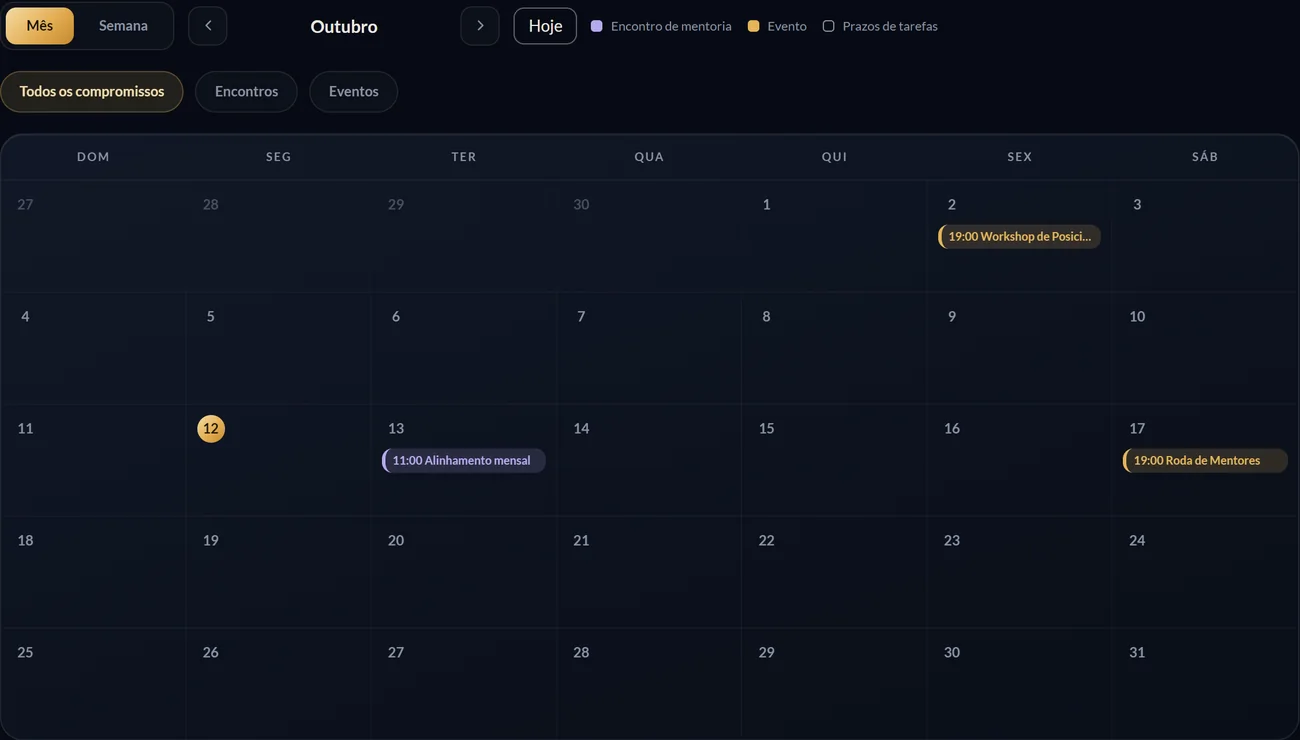Select day 20 in the calendar
This screenshot has height=740, width=1300.
pyautogui.click(x=396, y=541)
